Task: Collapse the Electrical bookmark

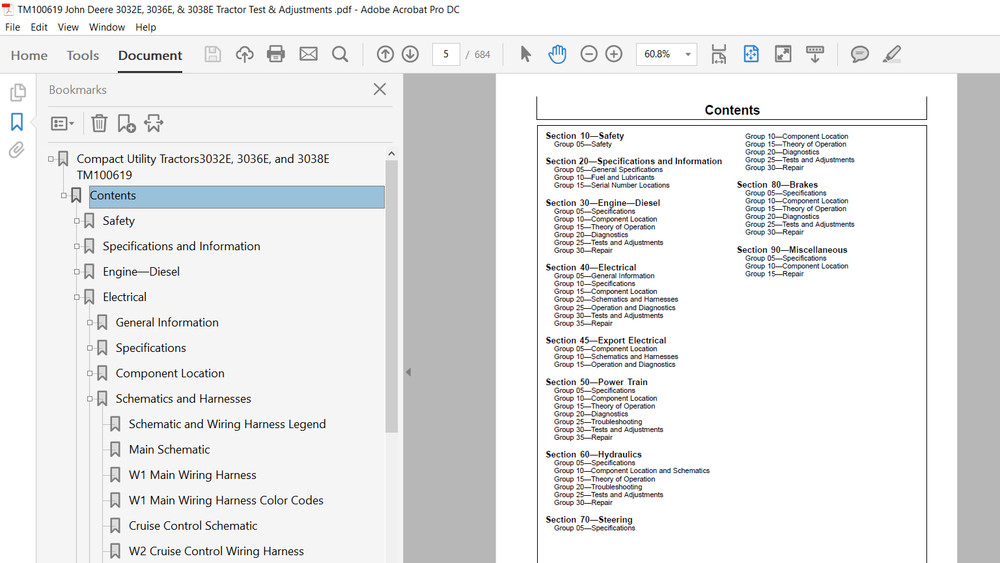Action: 77,297
